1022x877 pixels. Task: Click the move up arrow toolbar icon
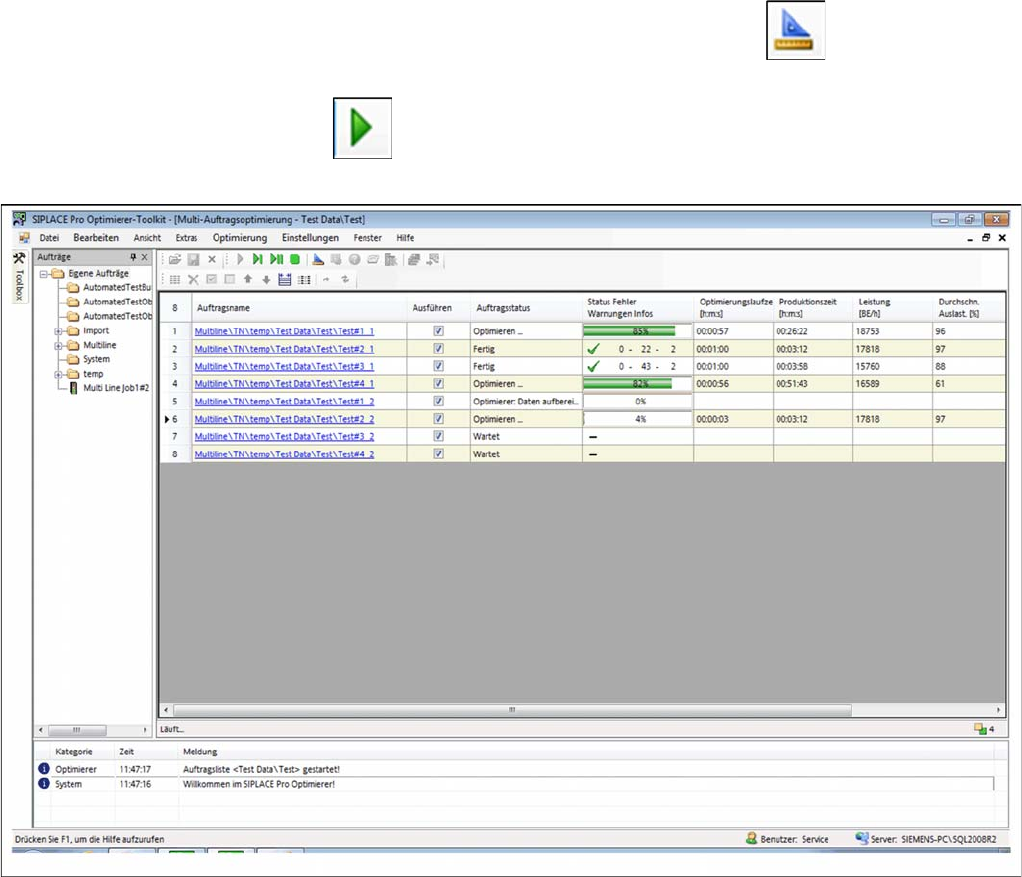[x=248, y=280]
